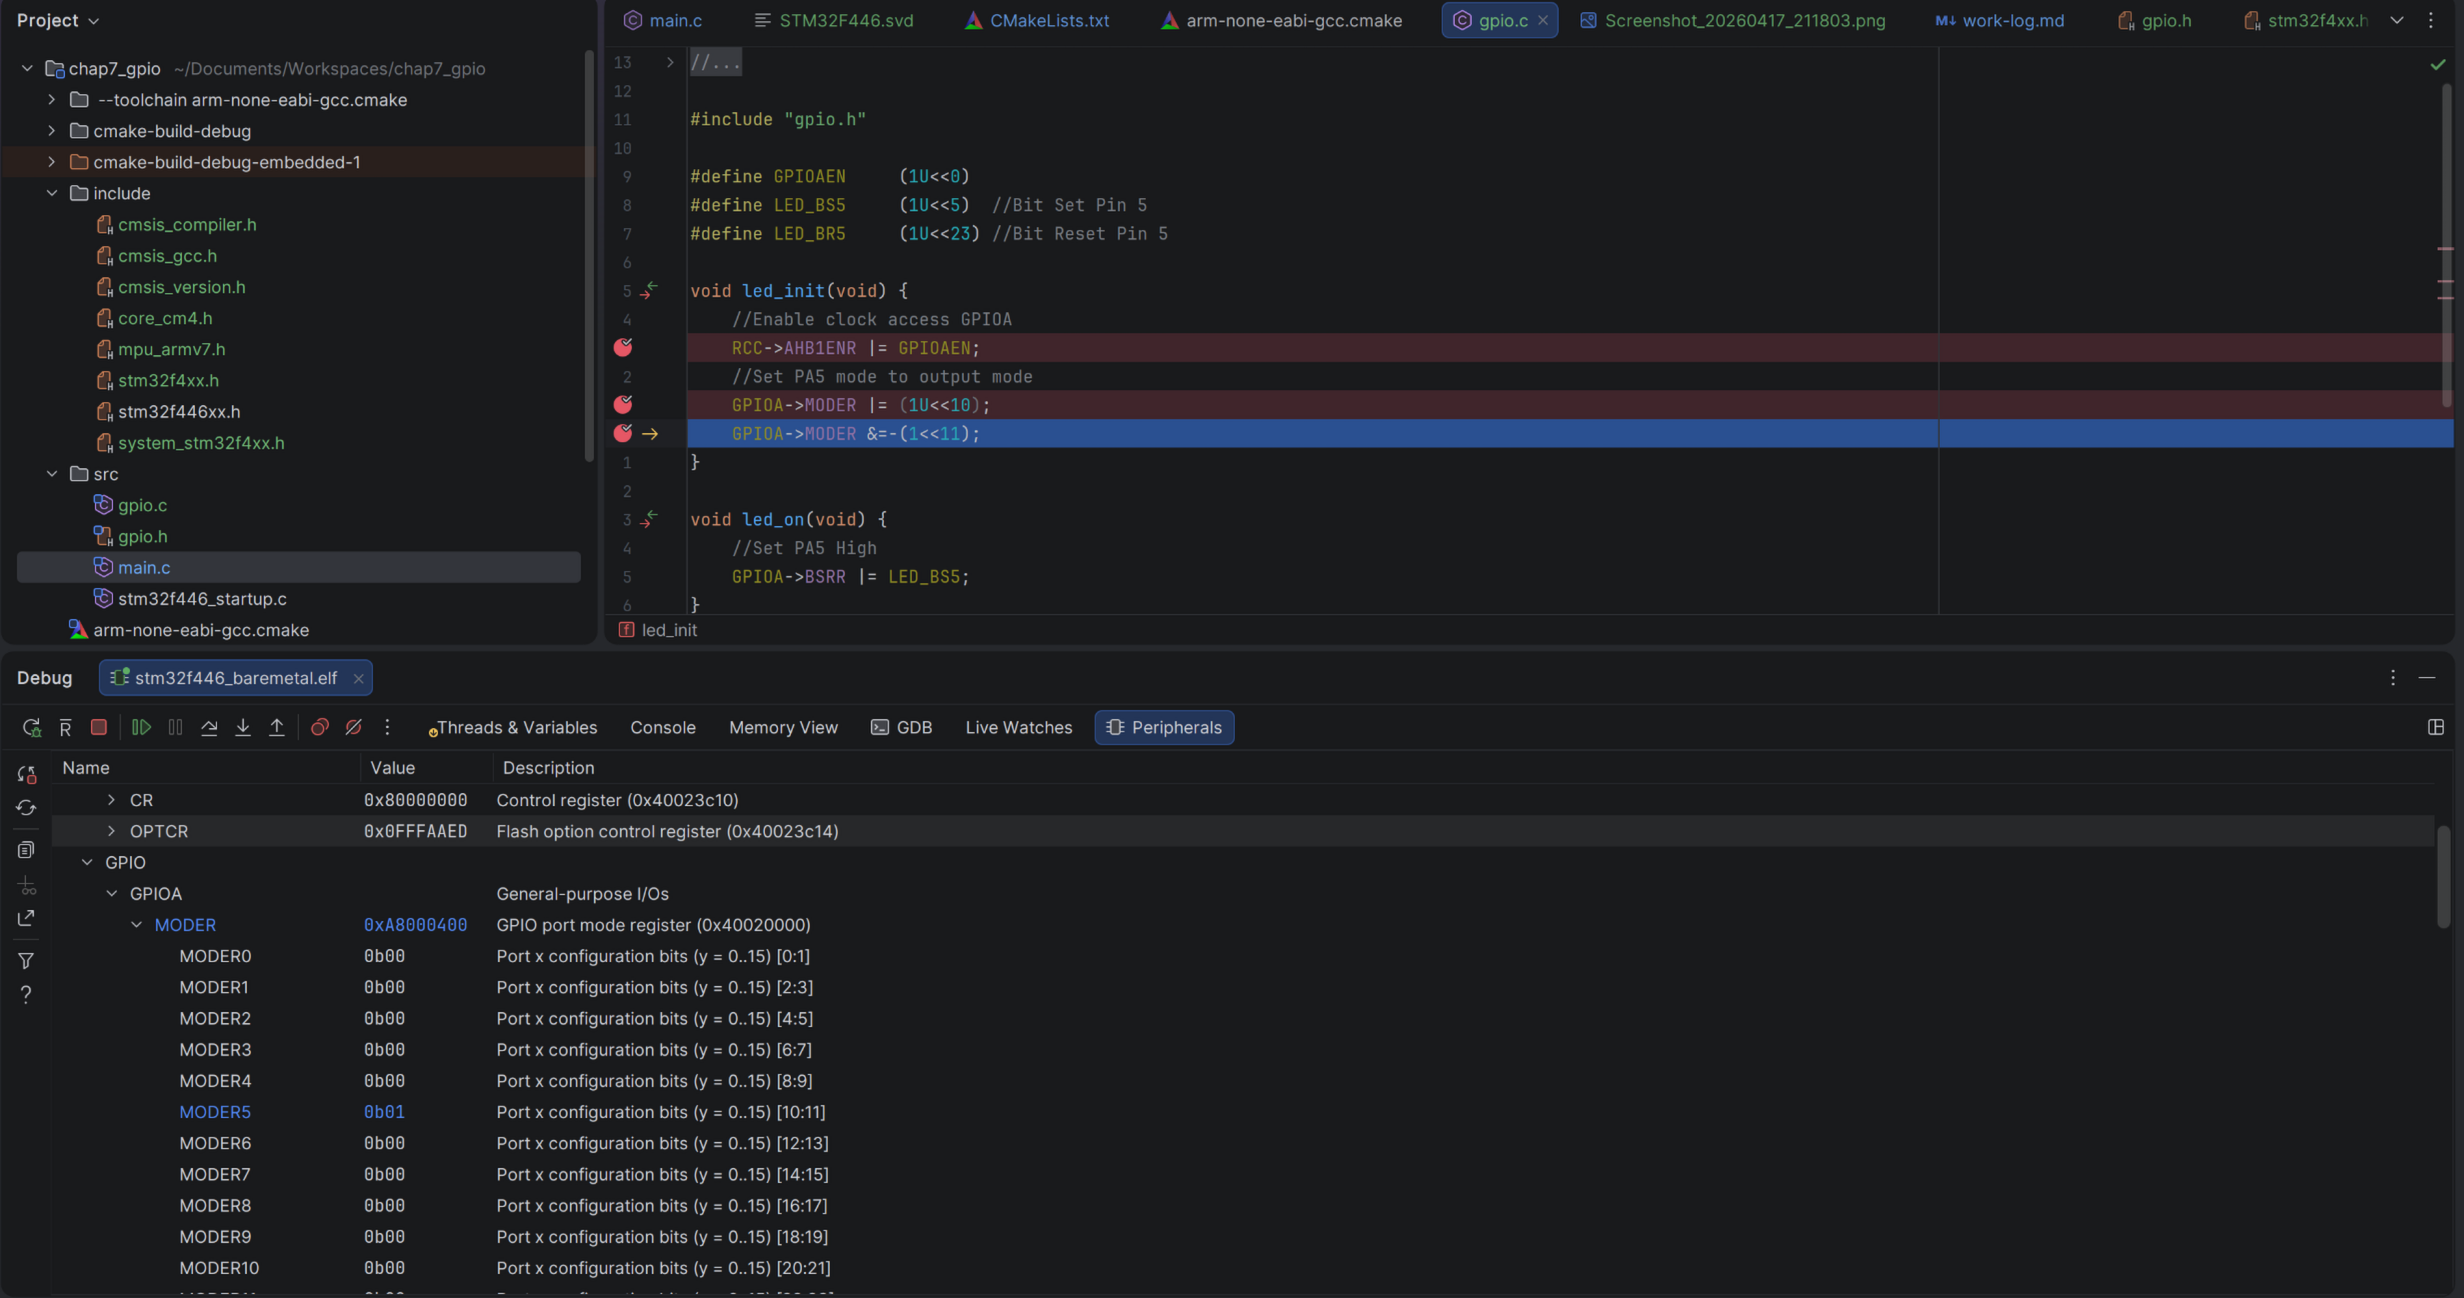This screenshot has height=1298, width=2464.
Task: Toggle the breakpoint on RCC->AHB1ENR line
Action: [x=623, y=347]
